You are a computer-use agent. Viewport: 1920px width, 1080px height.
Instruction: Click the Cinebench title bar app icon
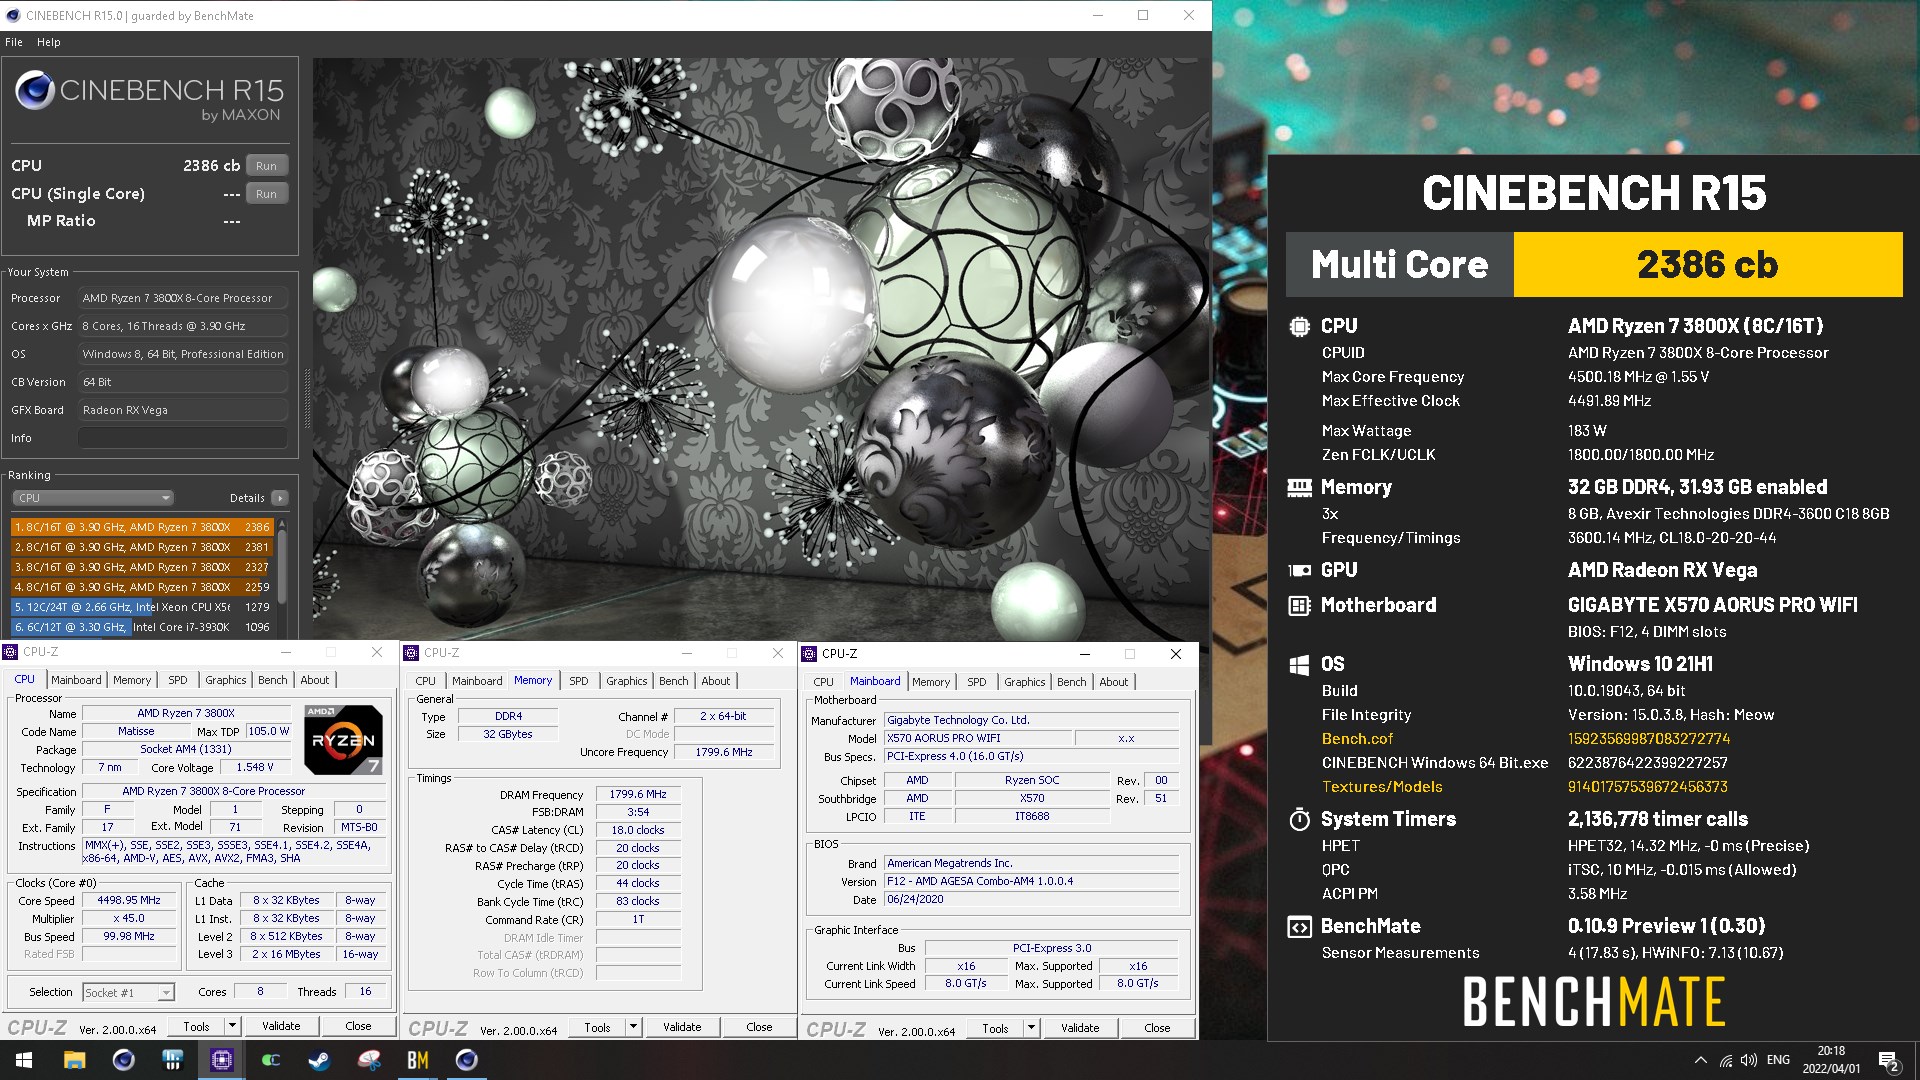point(12,15)
